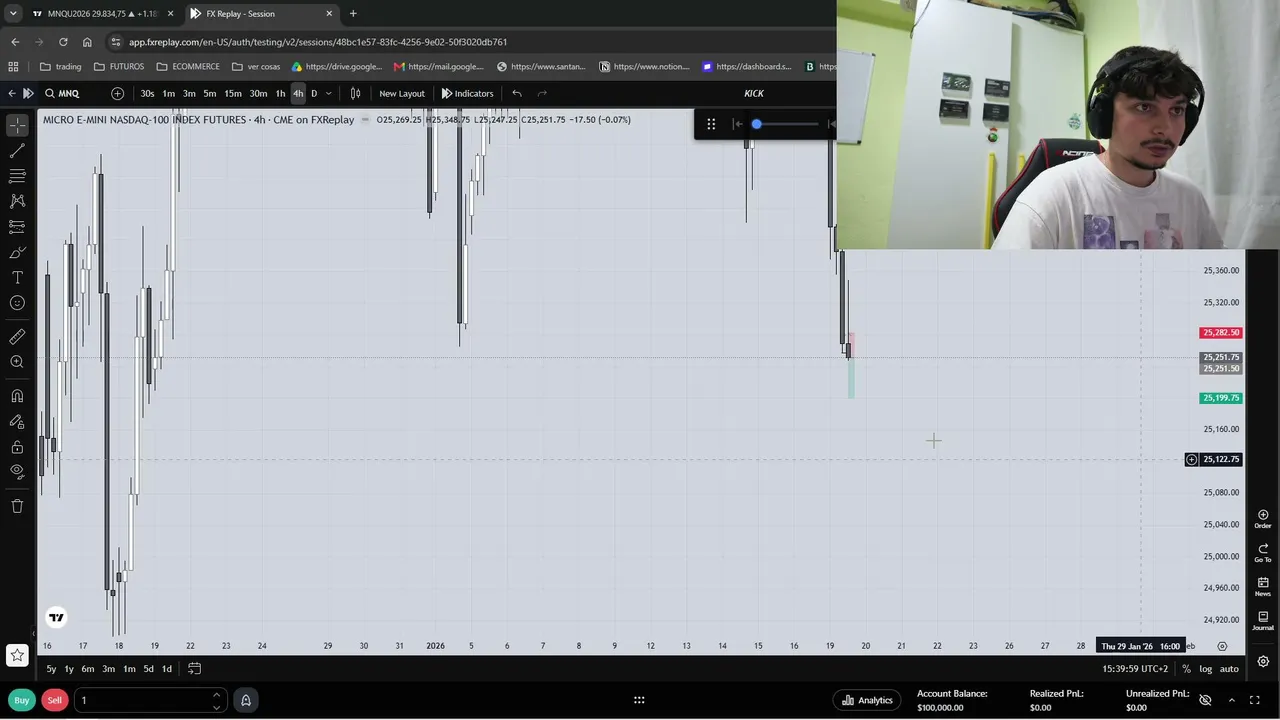Toggle percent scale mode

(x=1187, y=669)
